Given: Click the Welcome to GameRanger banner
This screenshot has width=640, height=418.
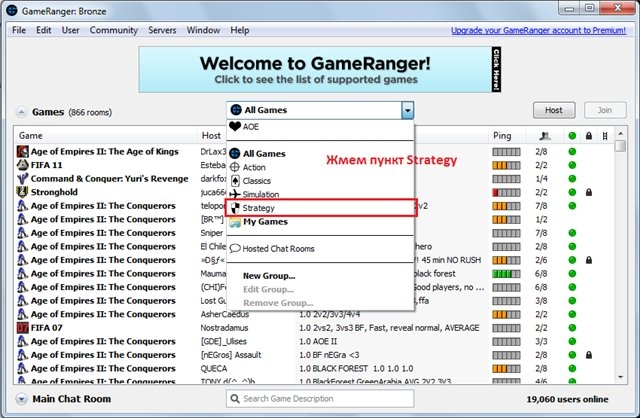Looking at the screenshot, I should click(x=318, y=70).
